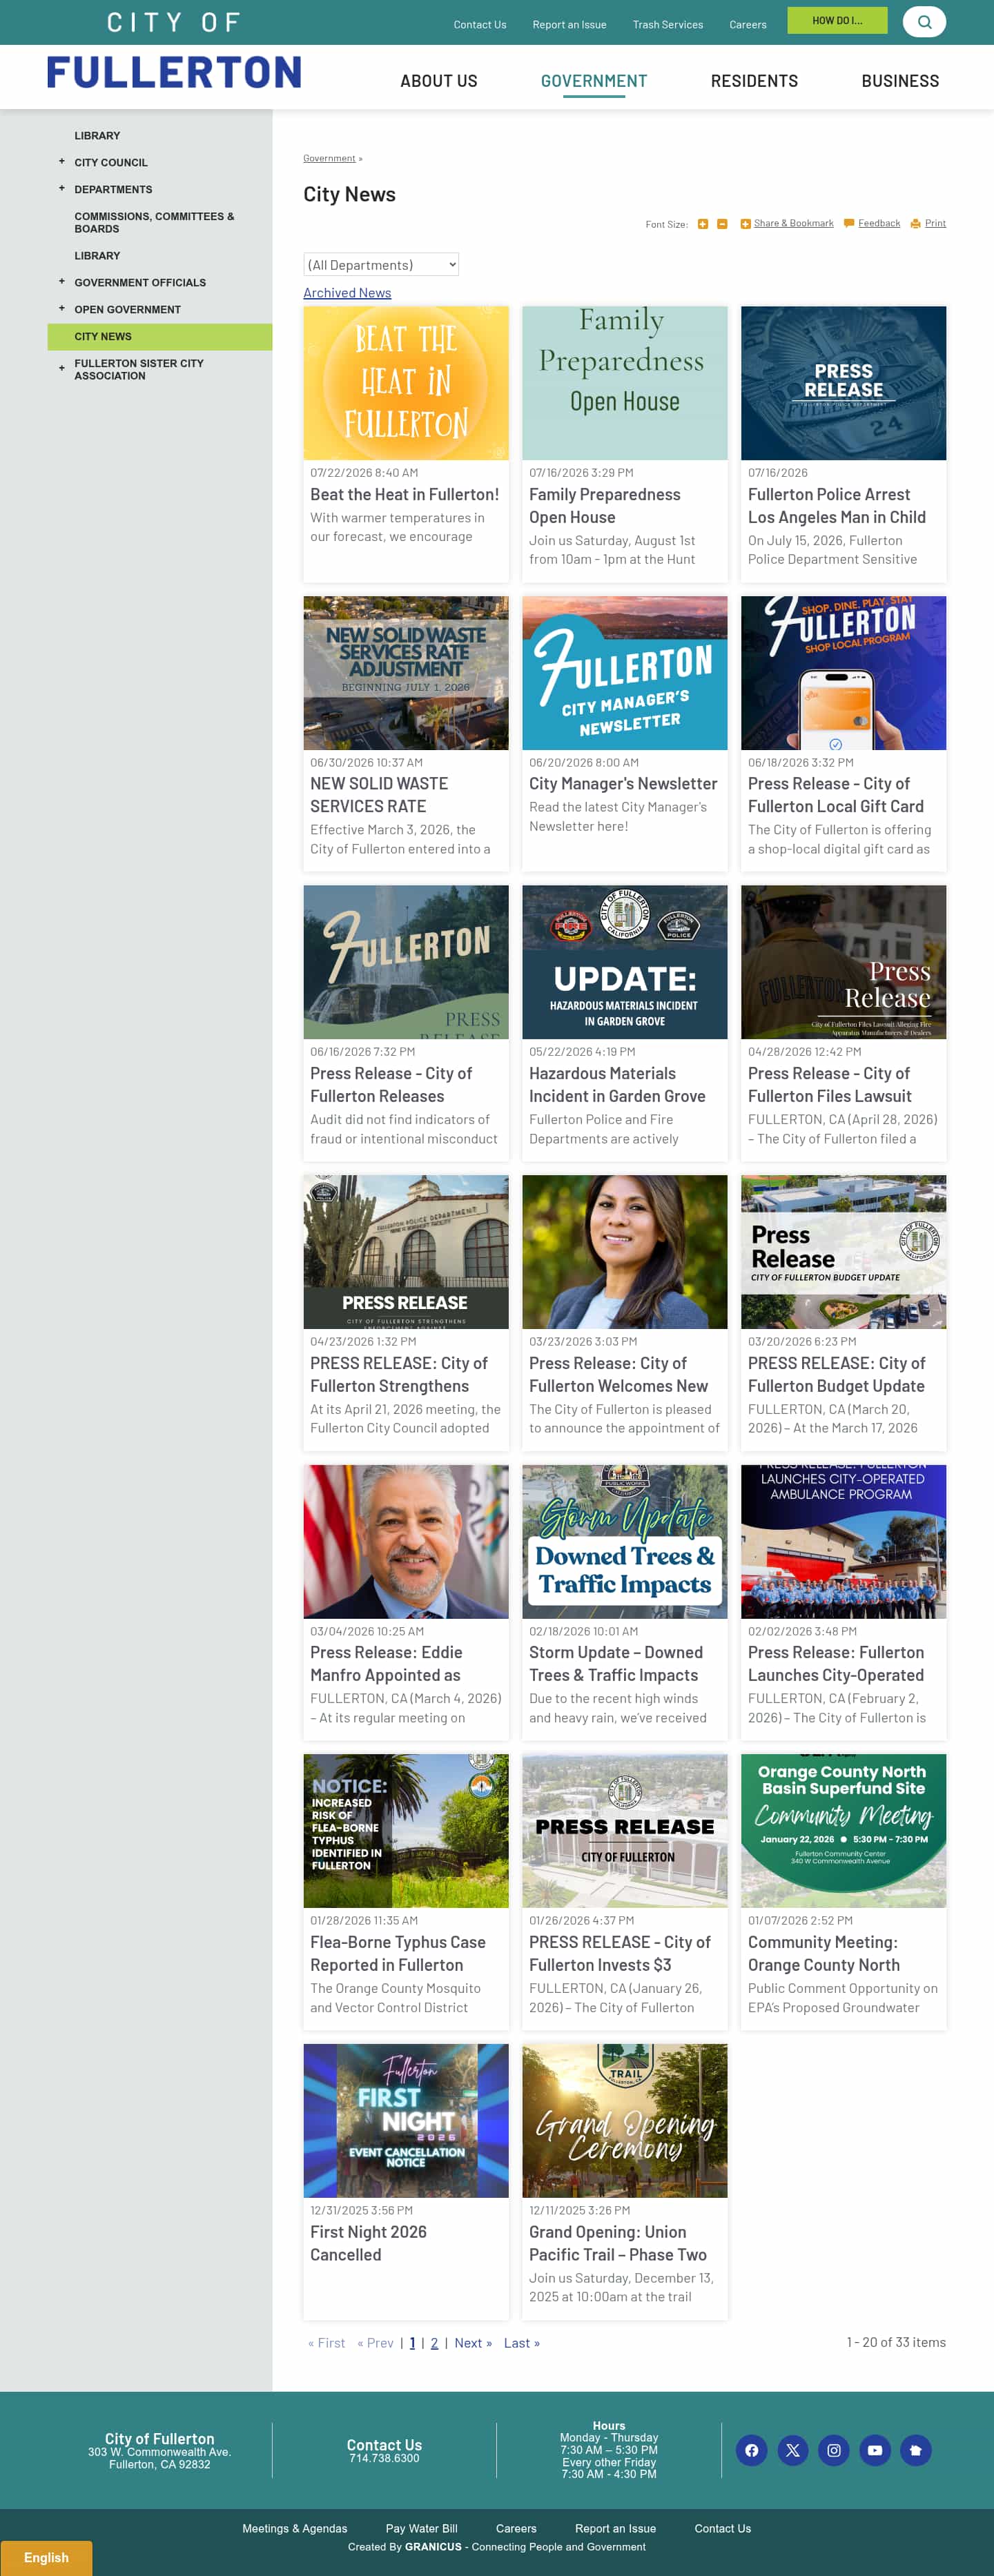Decrease font size with minus icon
The image size is (994, 2576).
tap(722, 224)
